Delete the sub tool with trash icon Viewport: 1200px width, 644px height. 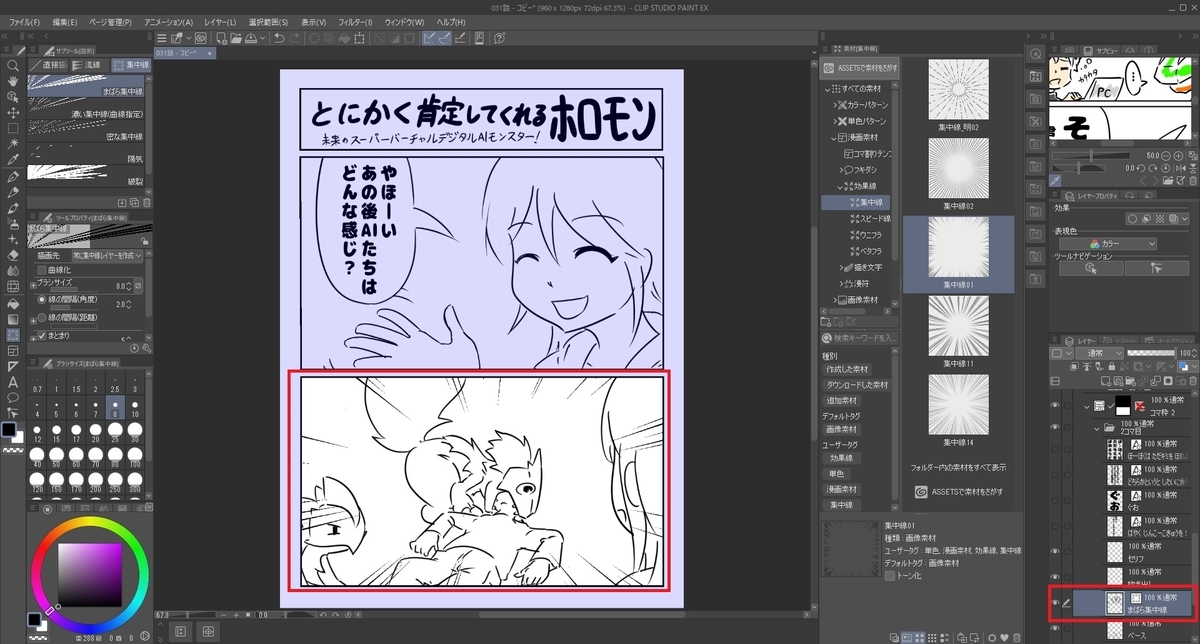coord(147,201)
